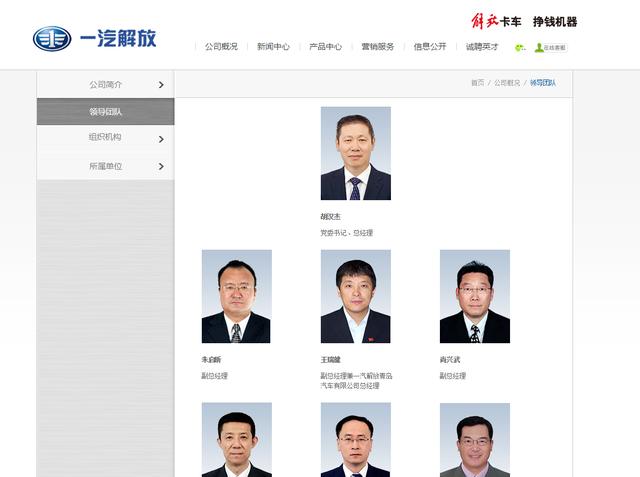The width and height of the screenshot is (640, 477).
Task: Expand the 组织机构 sidebar chevron
Action: [161, 139]
